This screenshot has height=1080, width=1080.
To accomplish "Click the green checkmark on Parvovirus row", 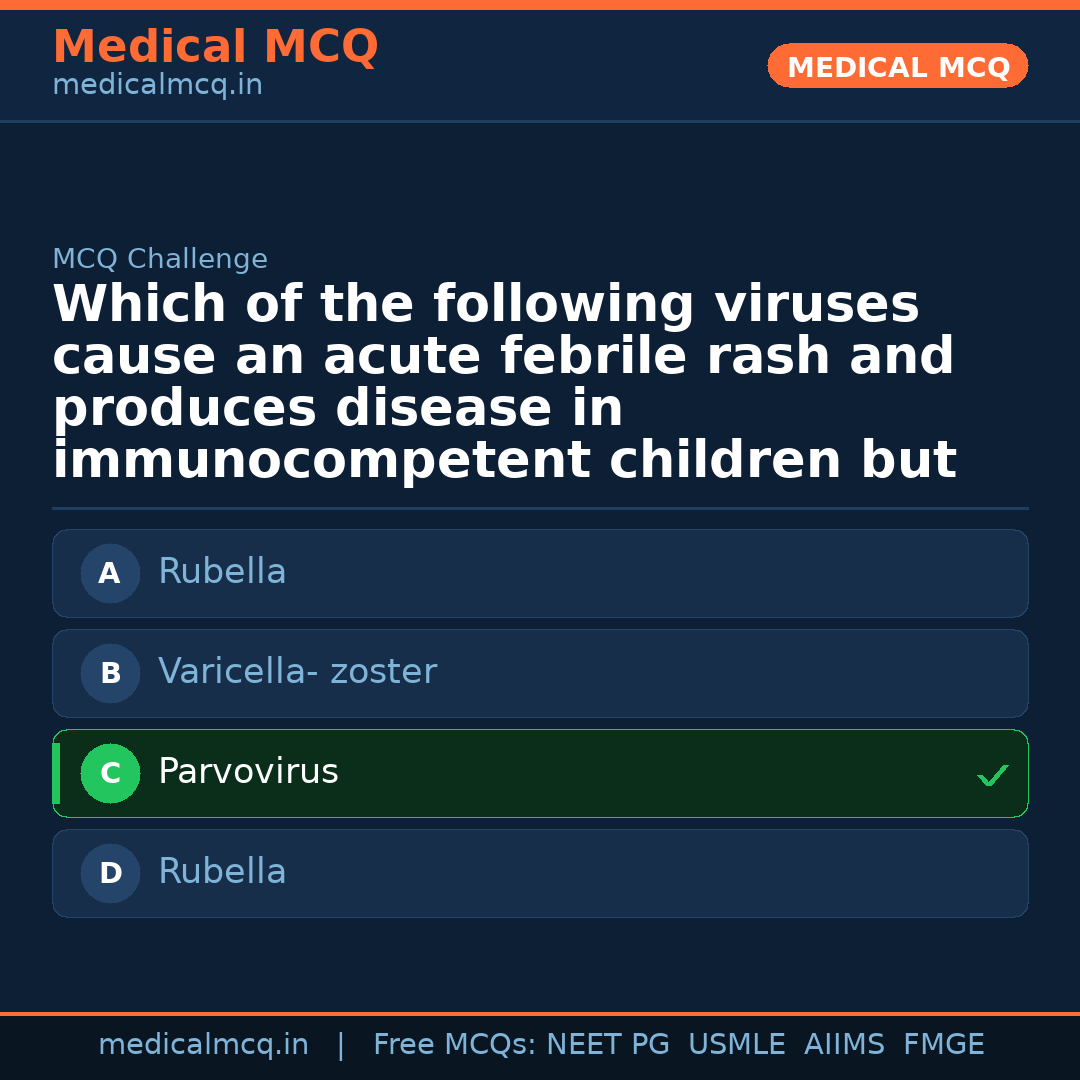I will pyautogui.click(x=992, y=775).
